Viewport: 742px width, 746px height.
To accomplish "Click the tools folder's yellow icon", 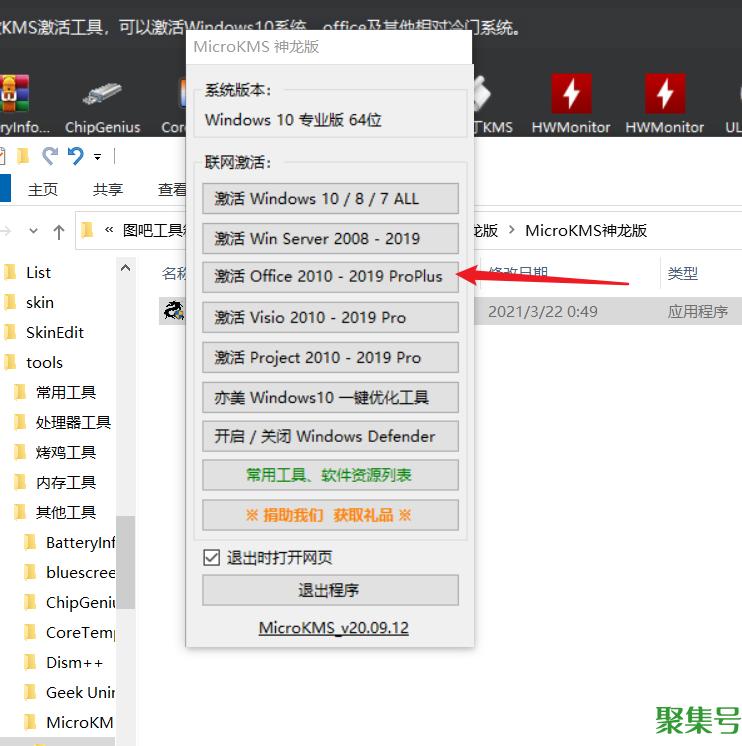I will pos(10,363).
